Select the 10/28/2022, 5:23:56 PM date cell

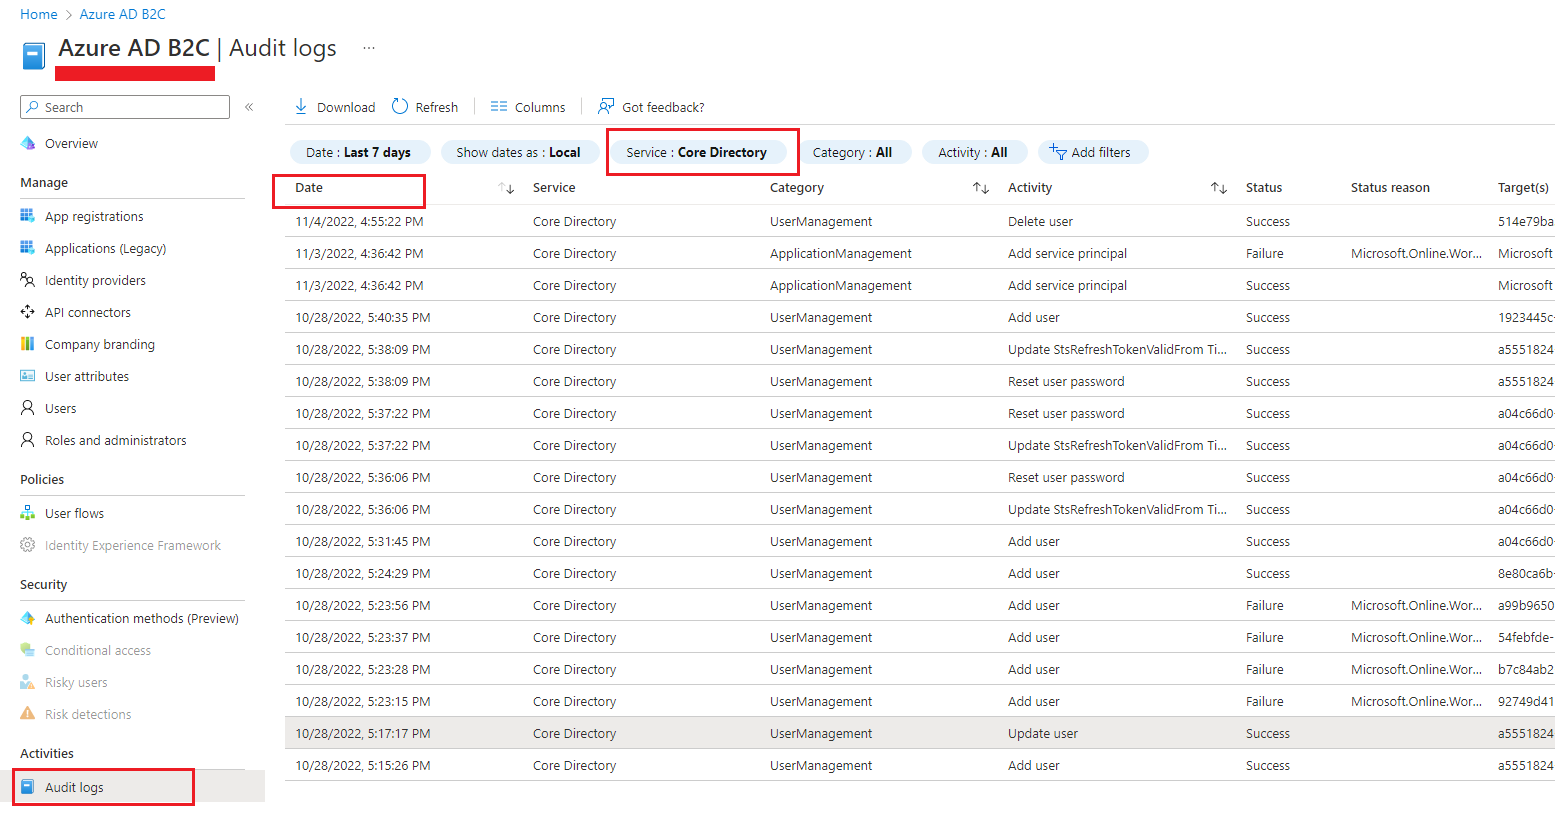(x=363, y=605)
